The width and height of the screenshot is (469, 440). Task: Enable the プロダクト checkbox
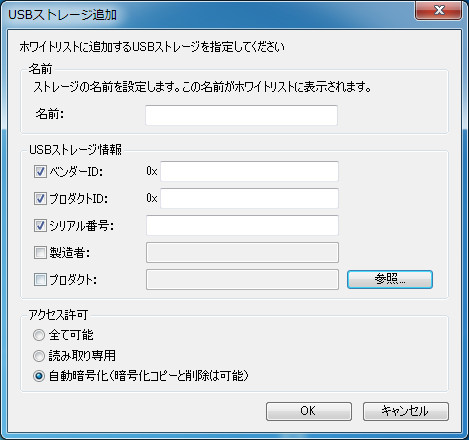(x=40, y=280)
